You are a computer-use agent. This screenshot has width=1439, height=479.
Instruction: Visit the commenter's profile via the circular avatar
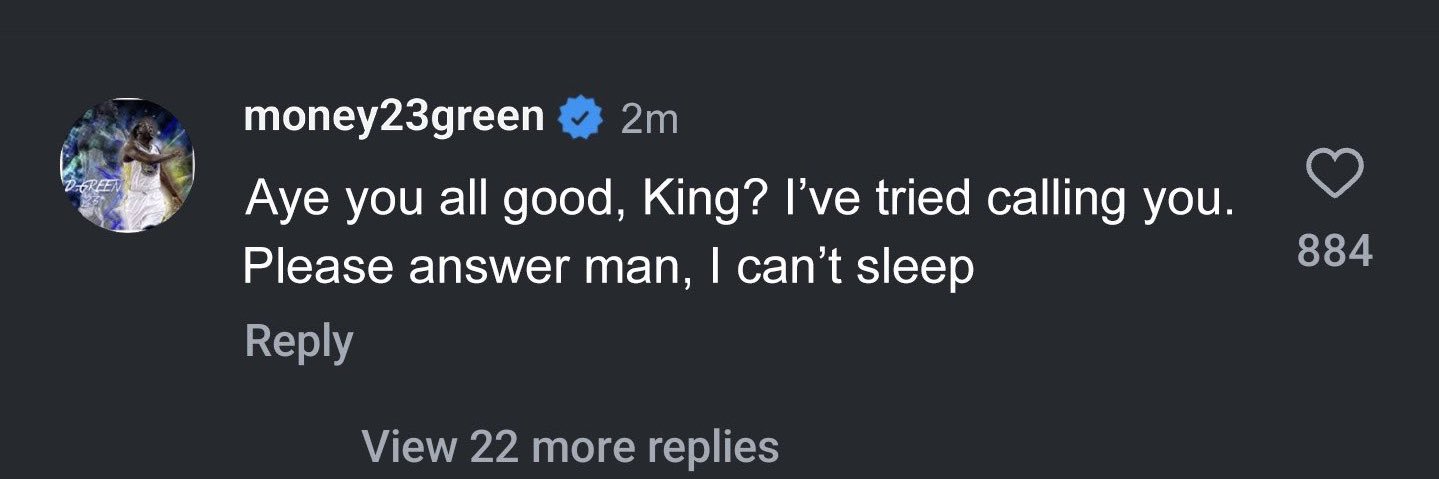tap(127, 165)
